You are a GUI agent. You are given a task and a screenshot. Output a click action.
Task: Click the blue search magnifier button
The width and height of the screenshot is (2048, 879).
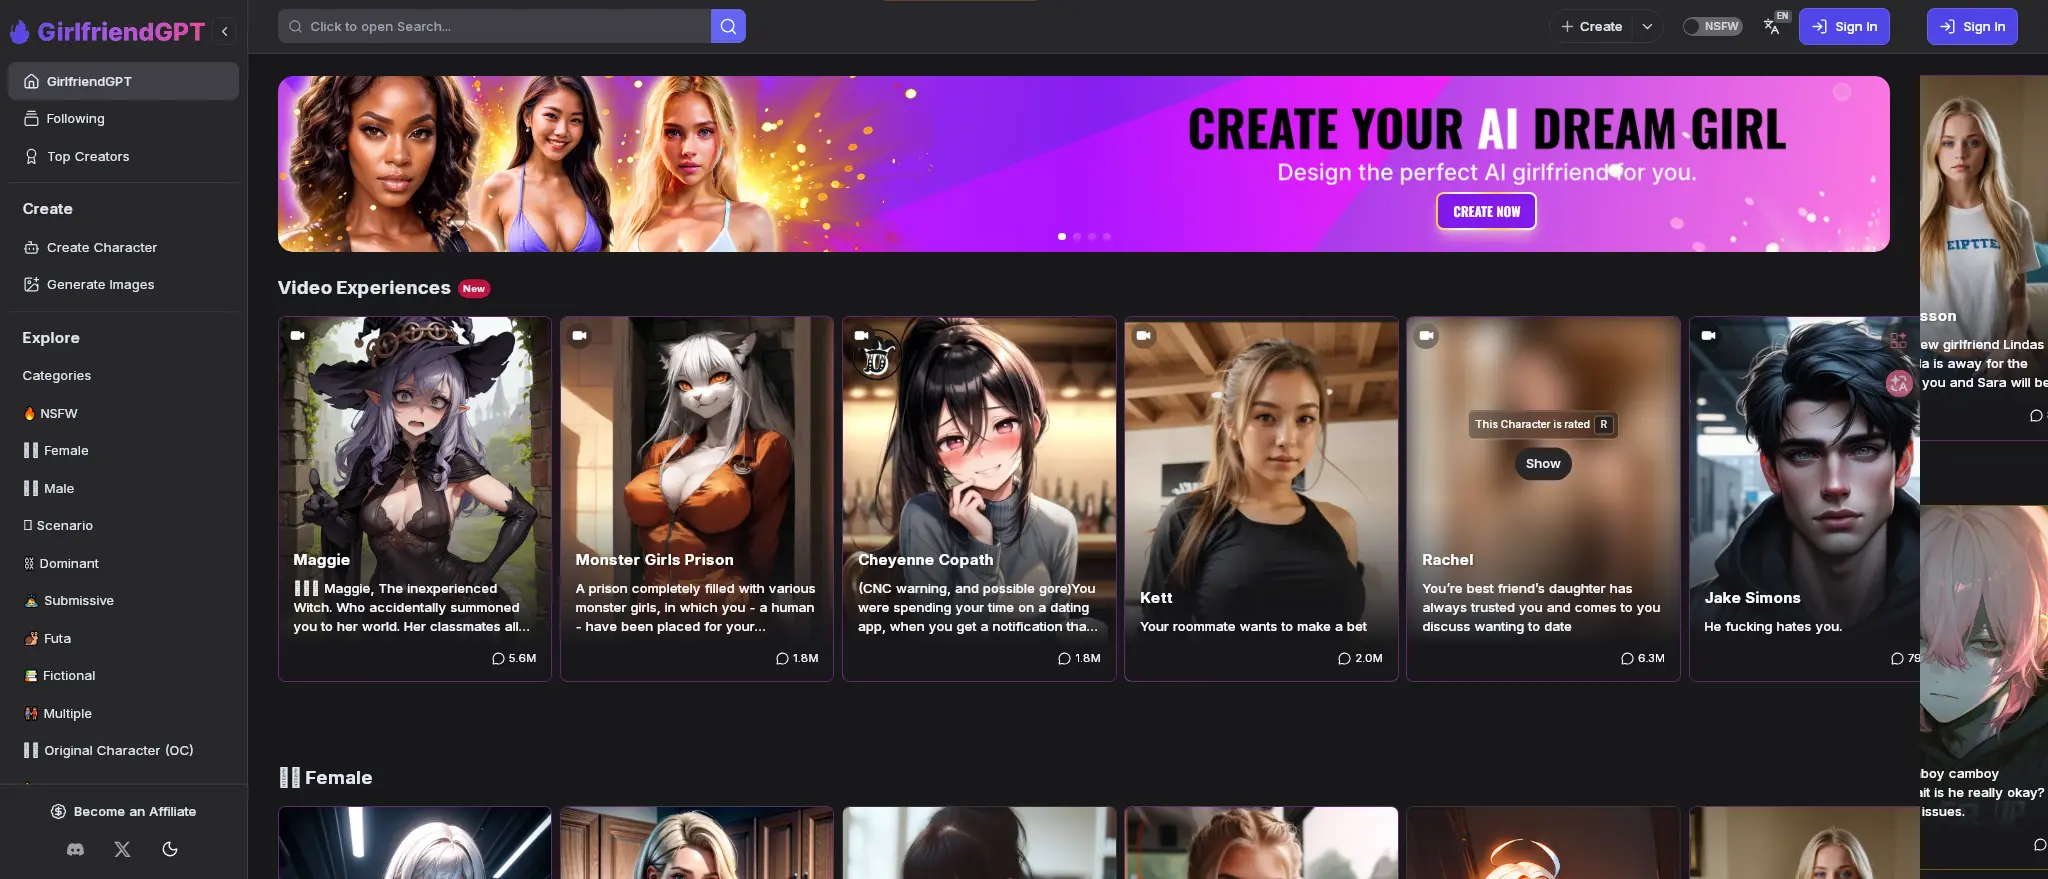(728, 27)
